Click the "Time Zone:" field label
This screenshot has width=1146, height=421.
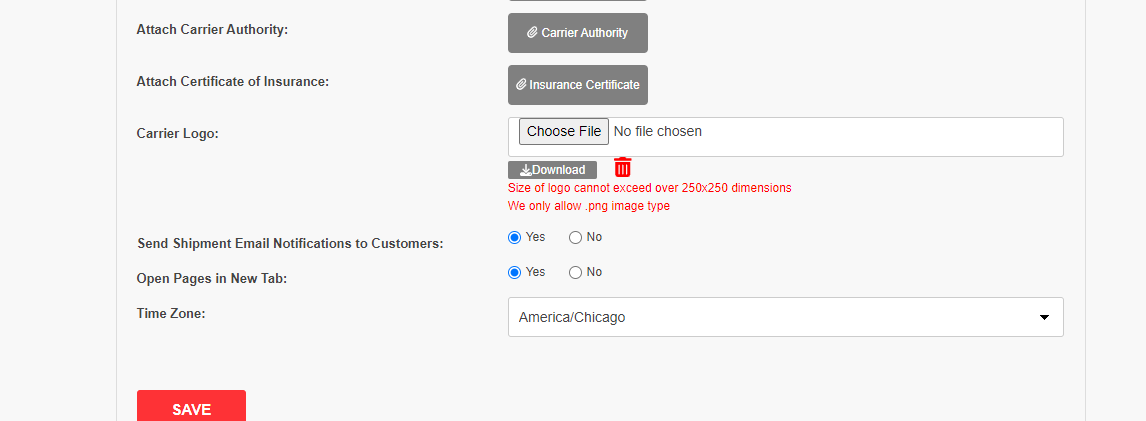tap(171, 313)
